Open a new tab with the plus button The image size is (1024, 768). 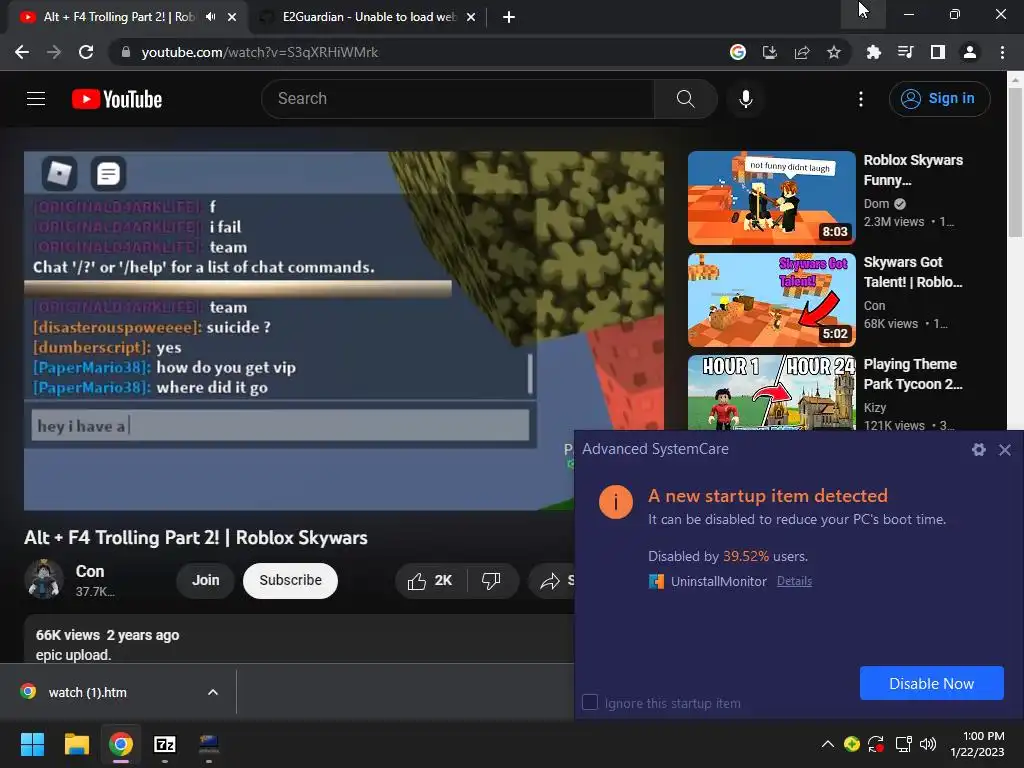pyautogui.click(x=509, y=17)
